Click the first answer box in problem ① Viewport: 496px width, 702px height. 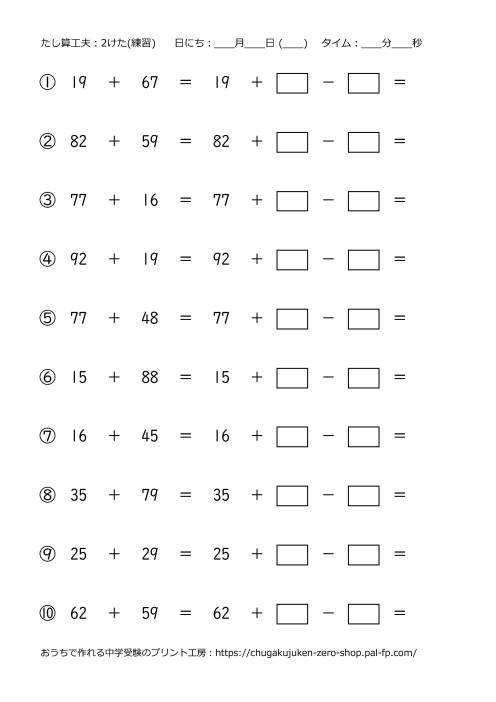coord(292,83)
